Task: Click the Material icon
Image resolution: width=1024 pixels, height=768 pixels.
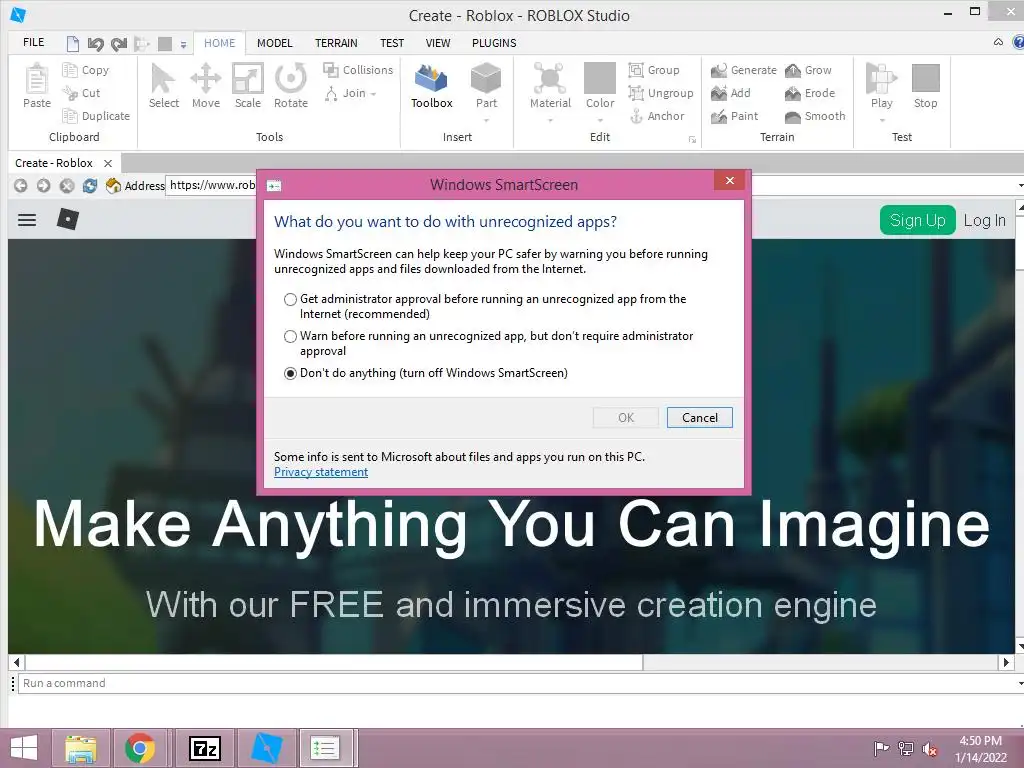Action: 550,78
